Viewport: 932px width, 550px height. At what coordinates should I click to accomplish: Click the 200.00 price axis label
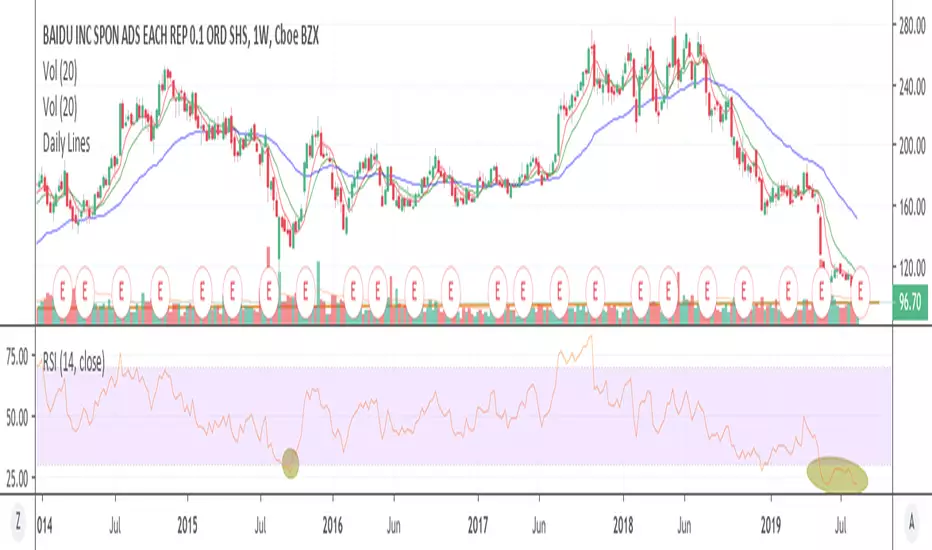(x=912, y=145)
